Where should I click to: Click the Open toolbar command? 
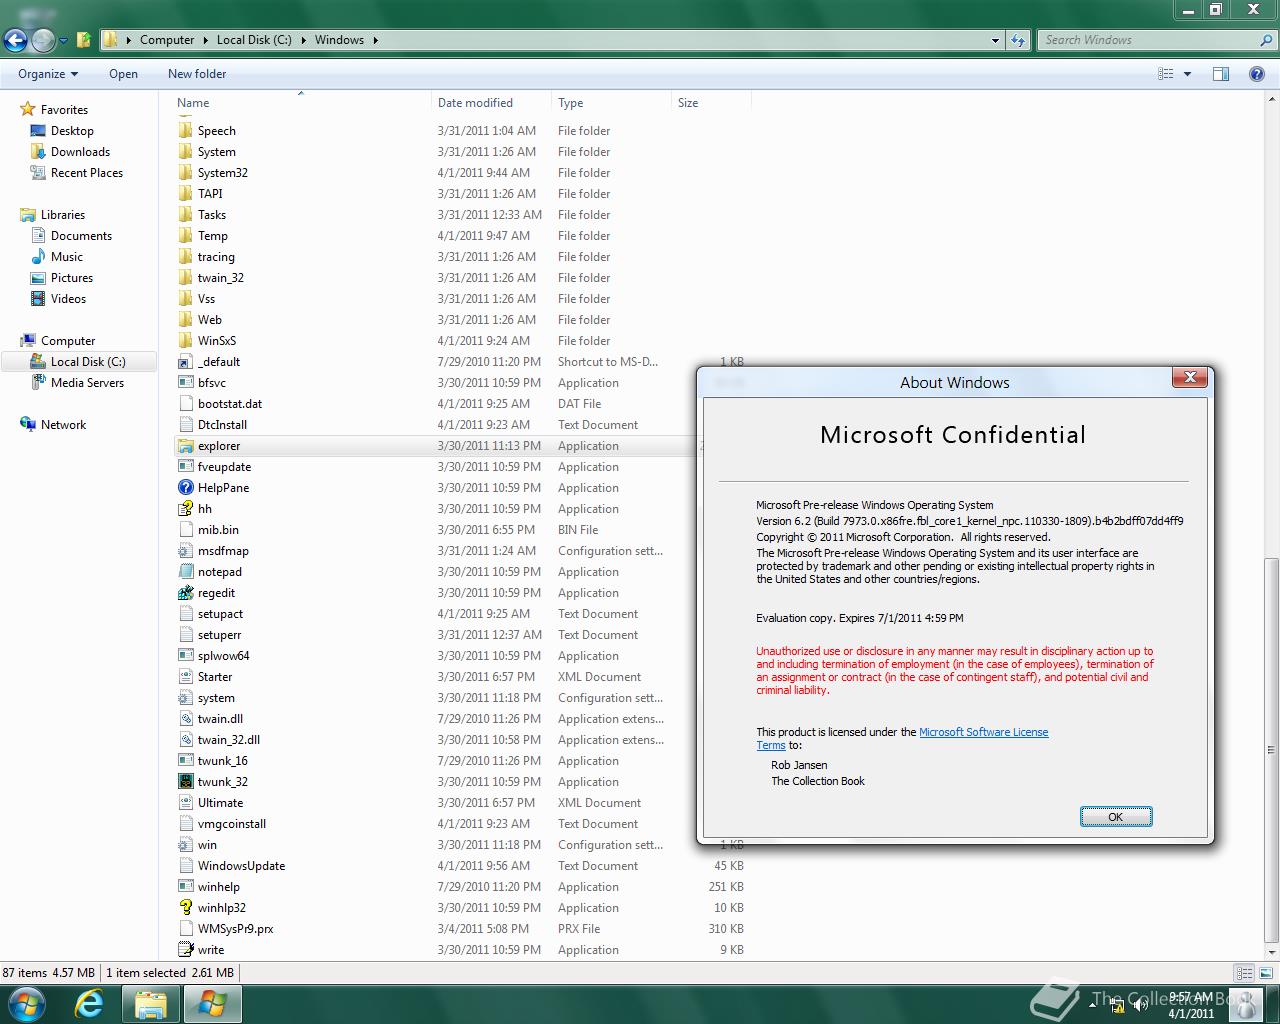pos(123,74)
